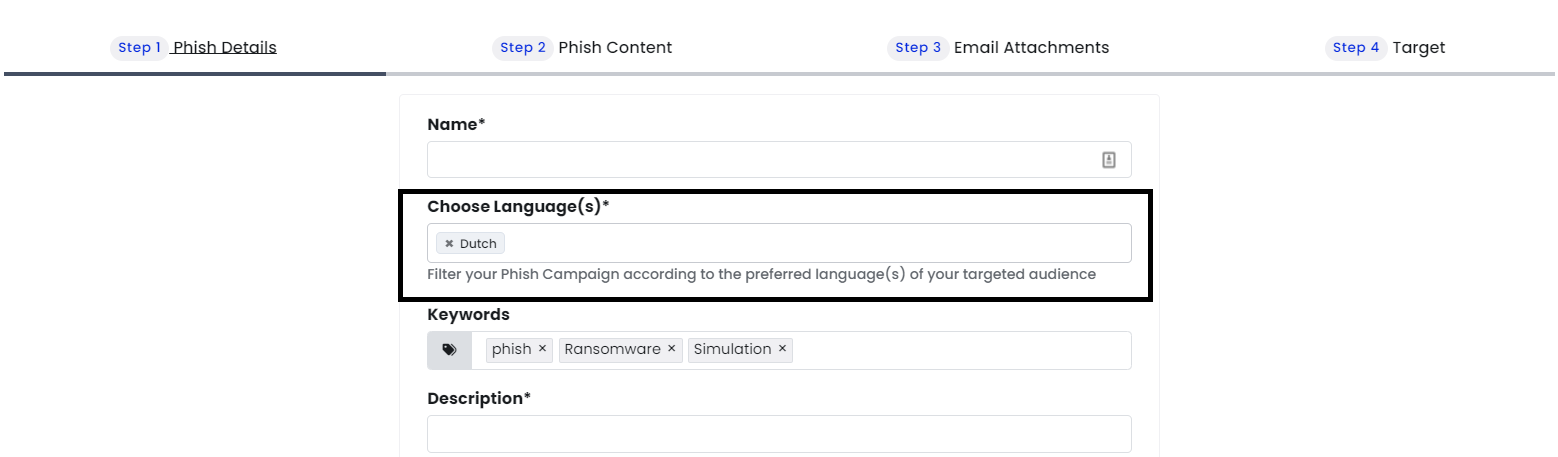This screenshot has width=1558, height=457.
Task: Click the Step 4 badge
Action: 1356,48
